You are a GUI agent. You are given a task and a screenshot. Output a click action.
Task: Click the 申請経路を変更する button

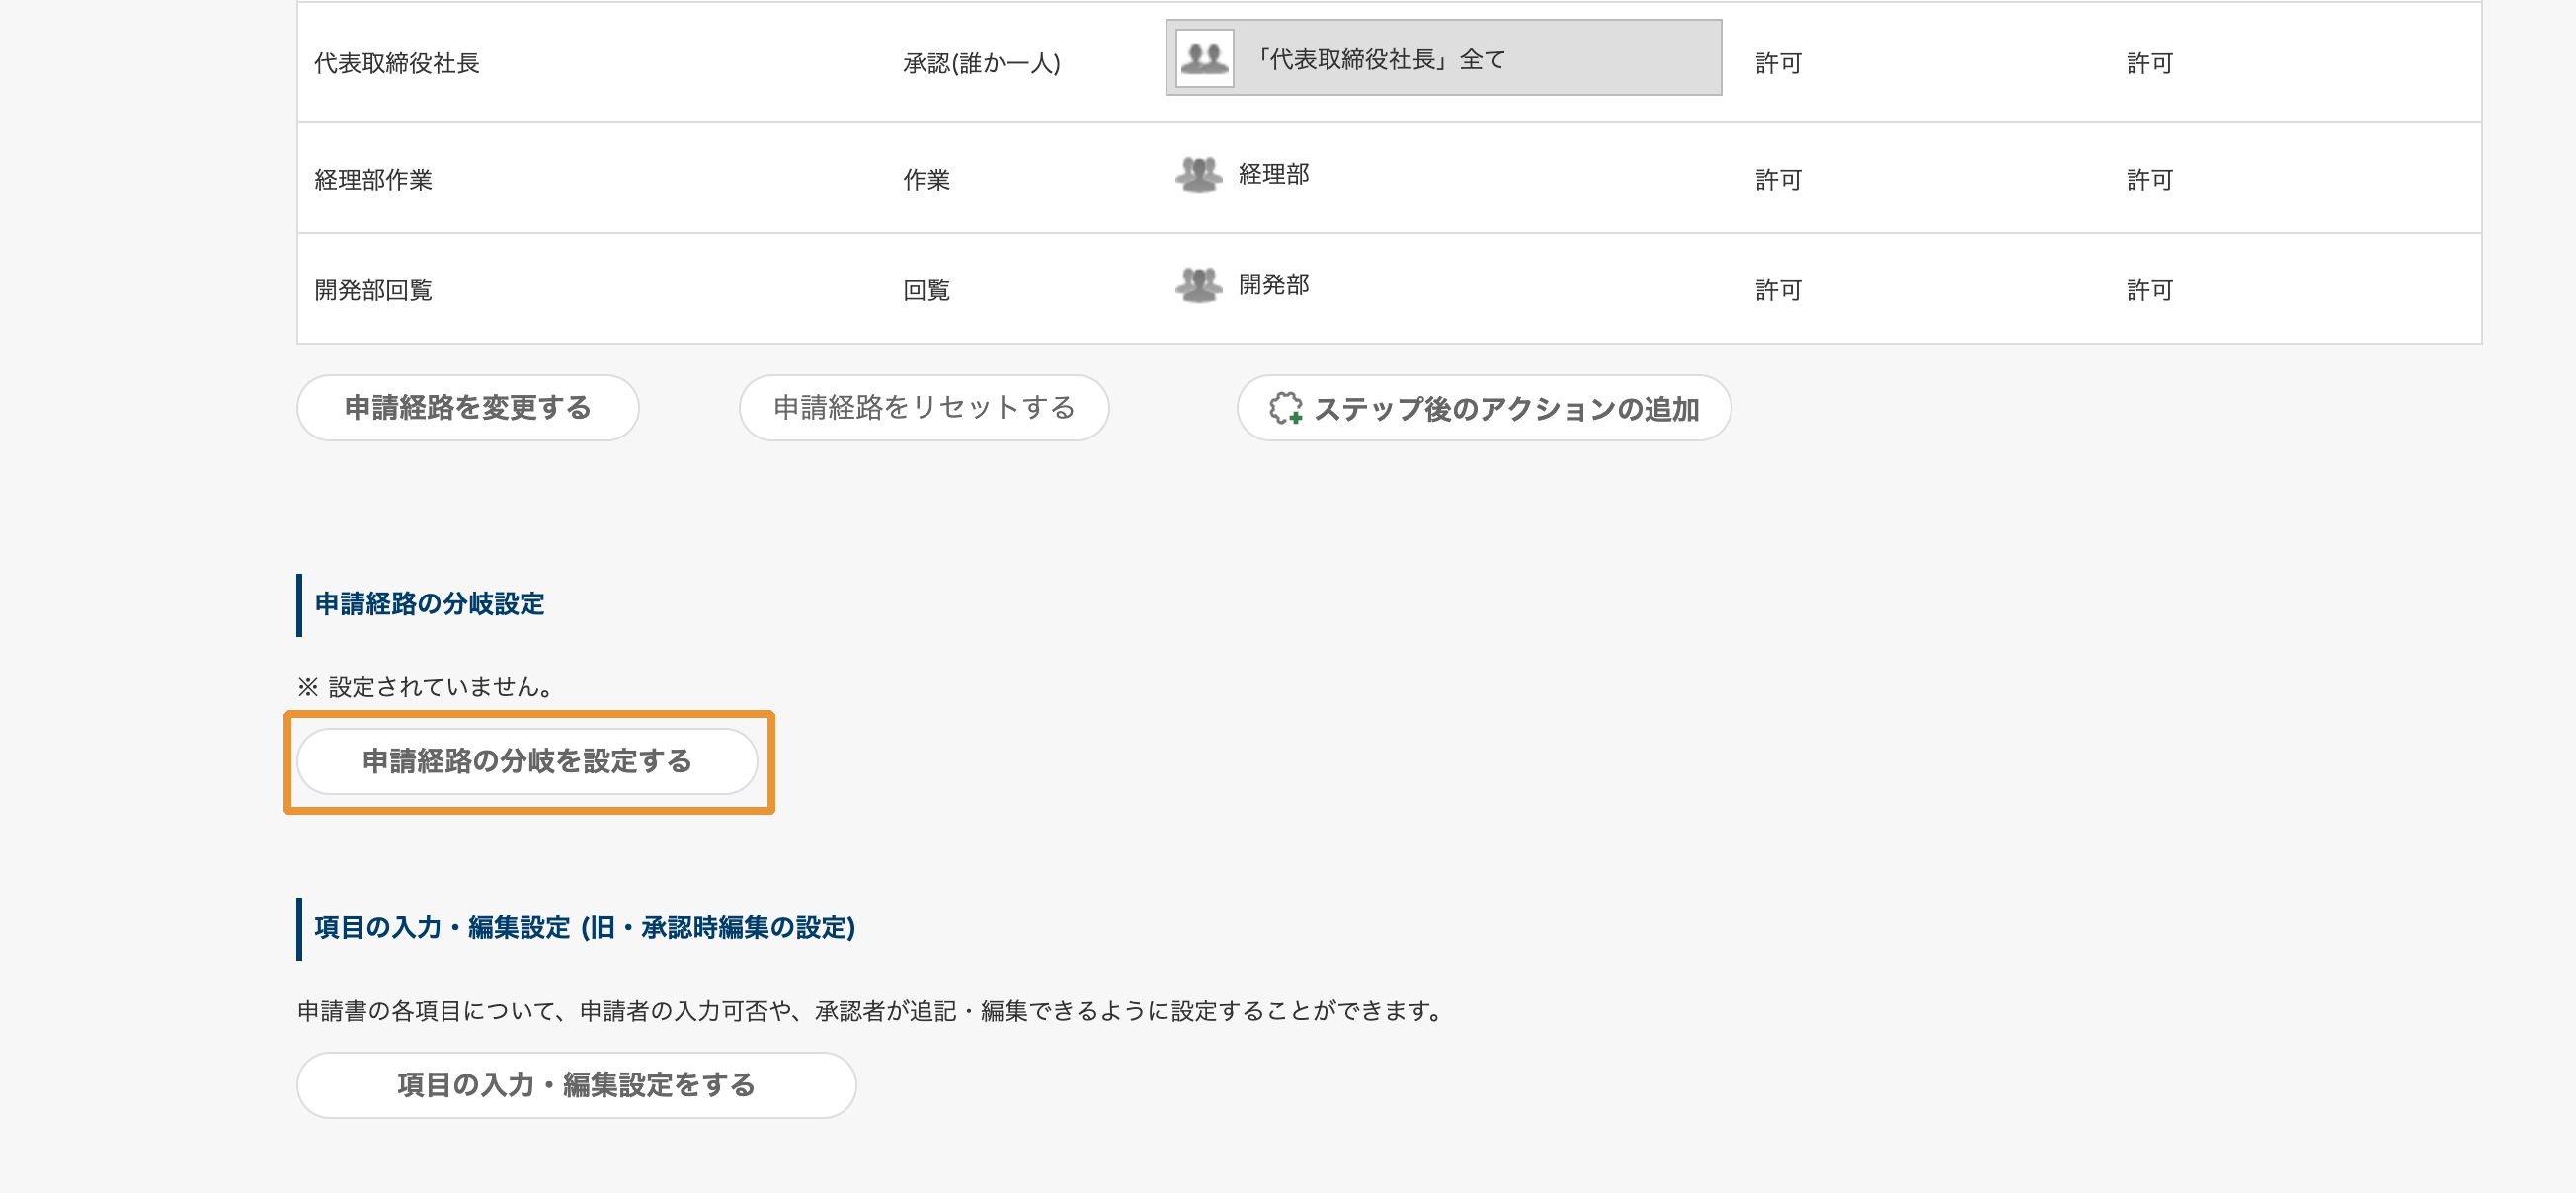[467, 408]
